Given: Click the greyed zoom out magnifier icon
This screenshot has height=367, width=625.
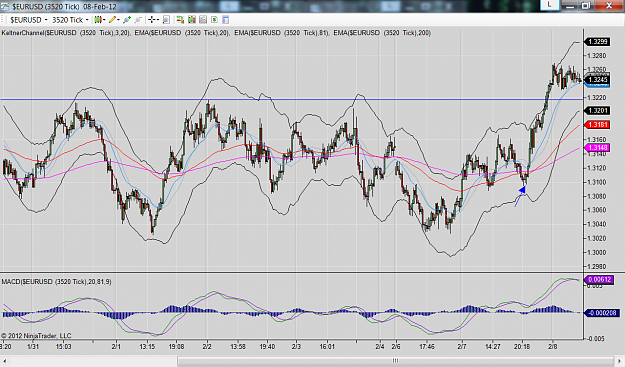Looking at the screenshot, I should [138, 20].
